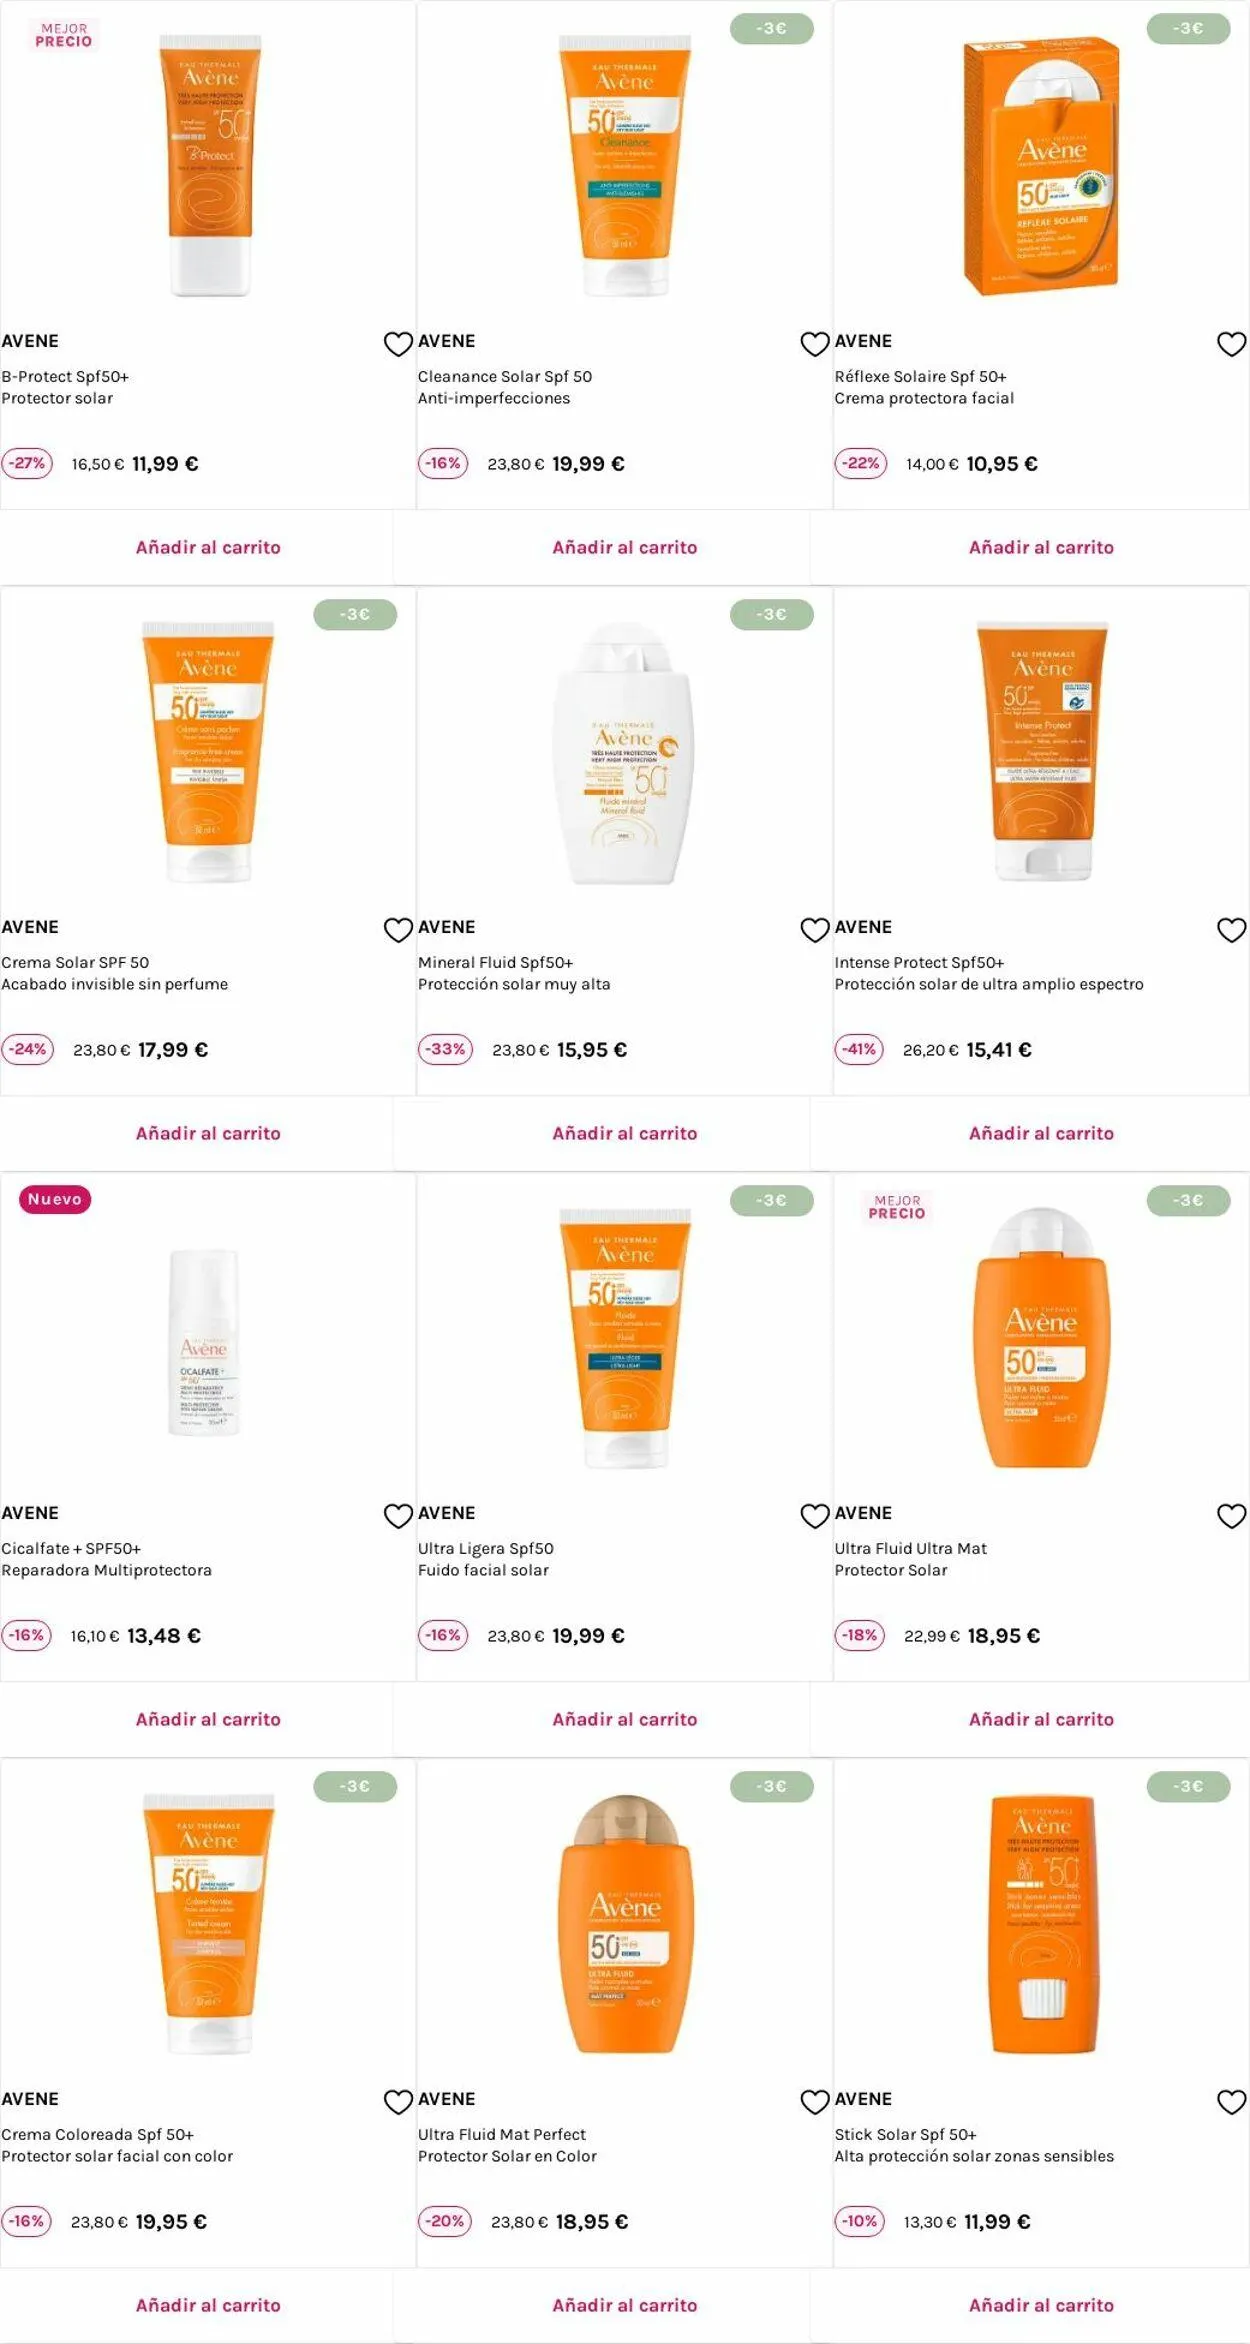The height and width of the screenshot is (2344, 1250).
Task: Open Stick Solar Spf 50+ title link
Action: point(905,2134)
